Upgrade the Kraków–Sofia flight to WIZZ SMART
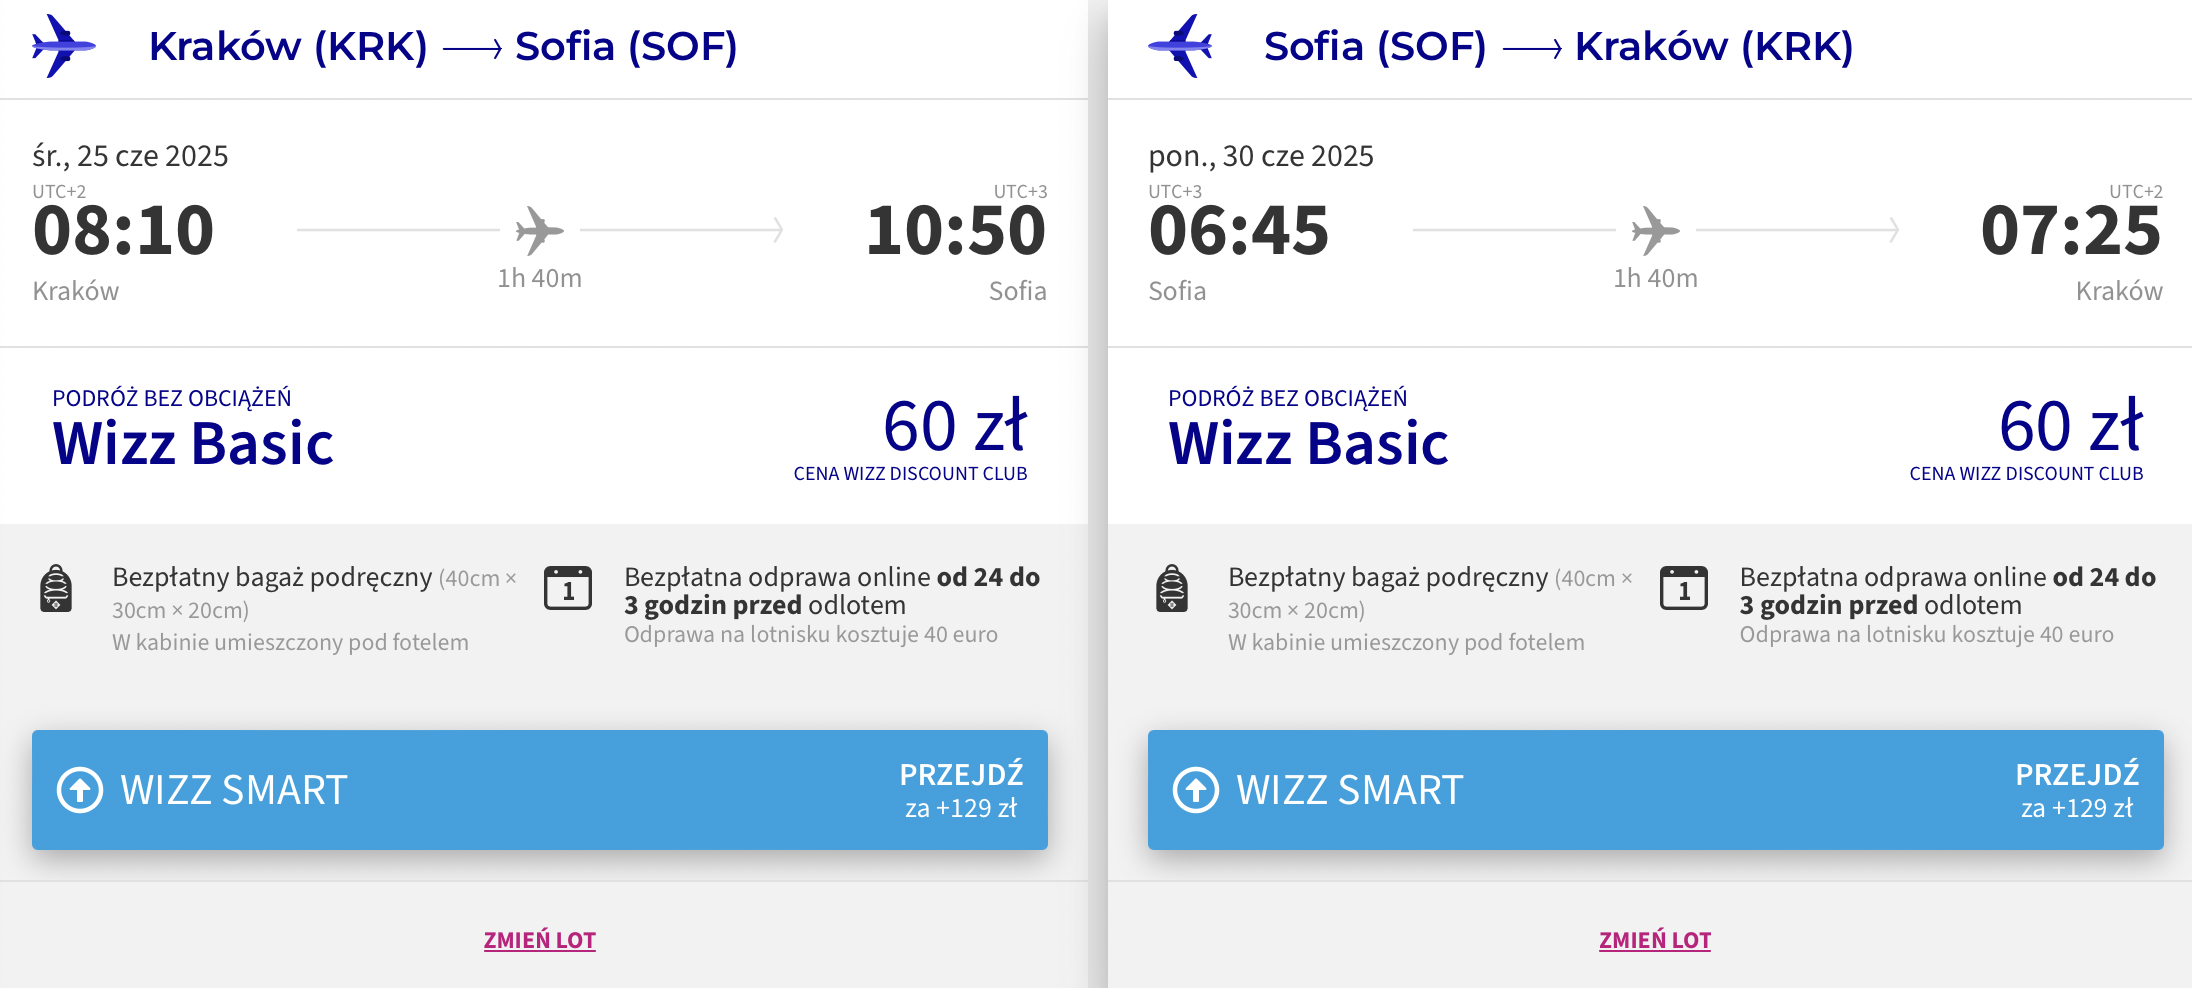 (x=540, y=790)
